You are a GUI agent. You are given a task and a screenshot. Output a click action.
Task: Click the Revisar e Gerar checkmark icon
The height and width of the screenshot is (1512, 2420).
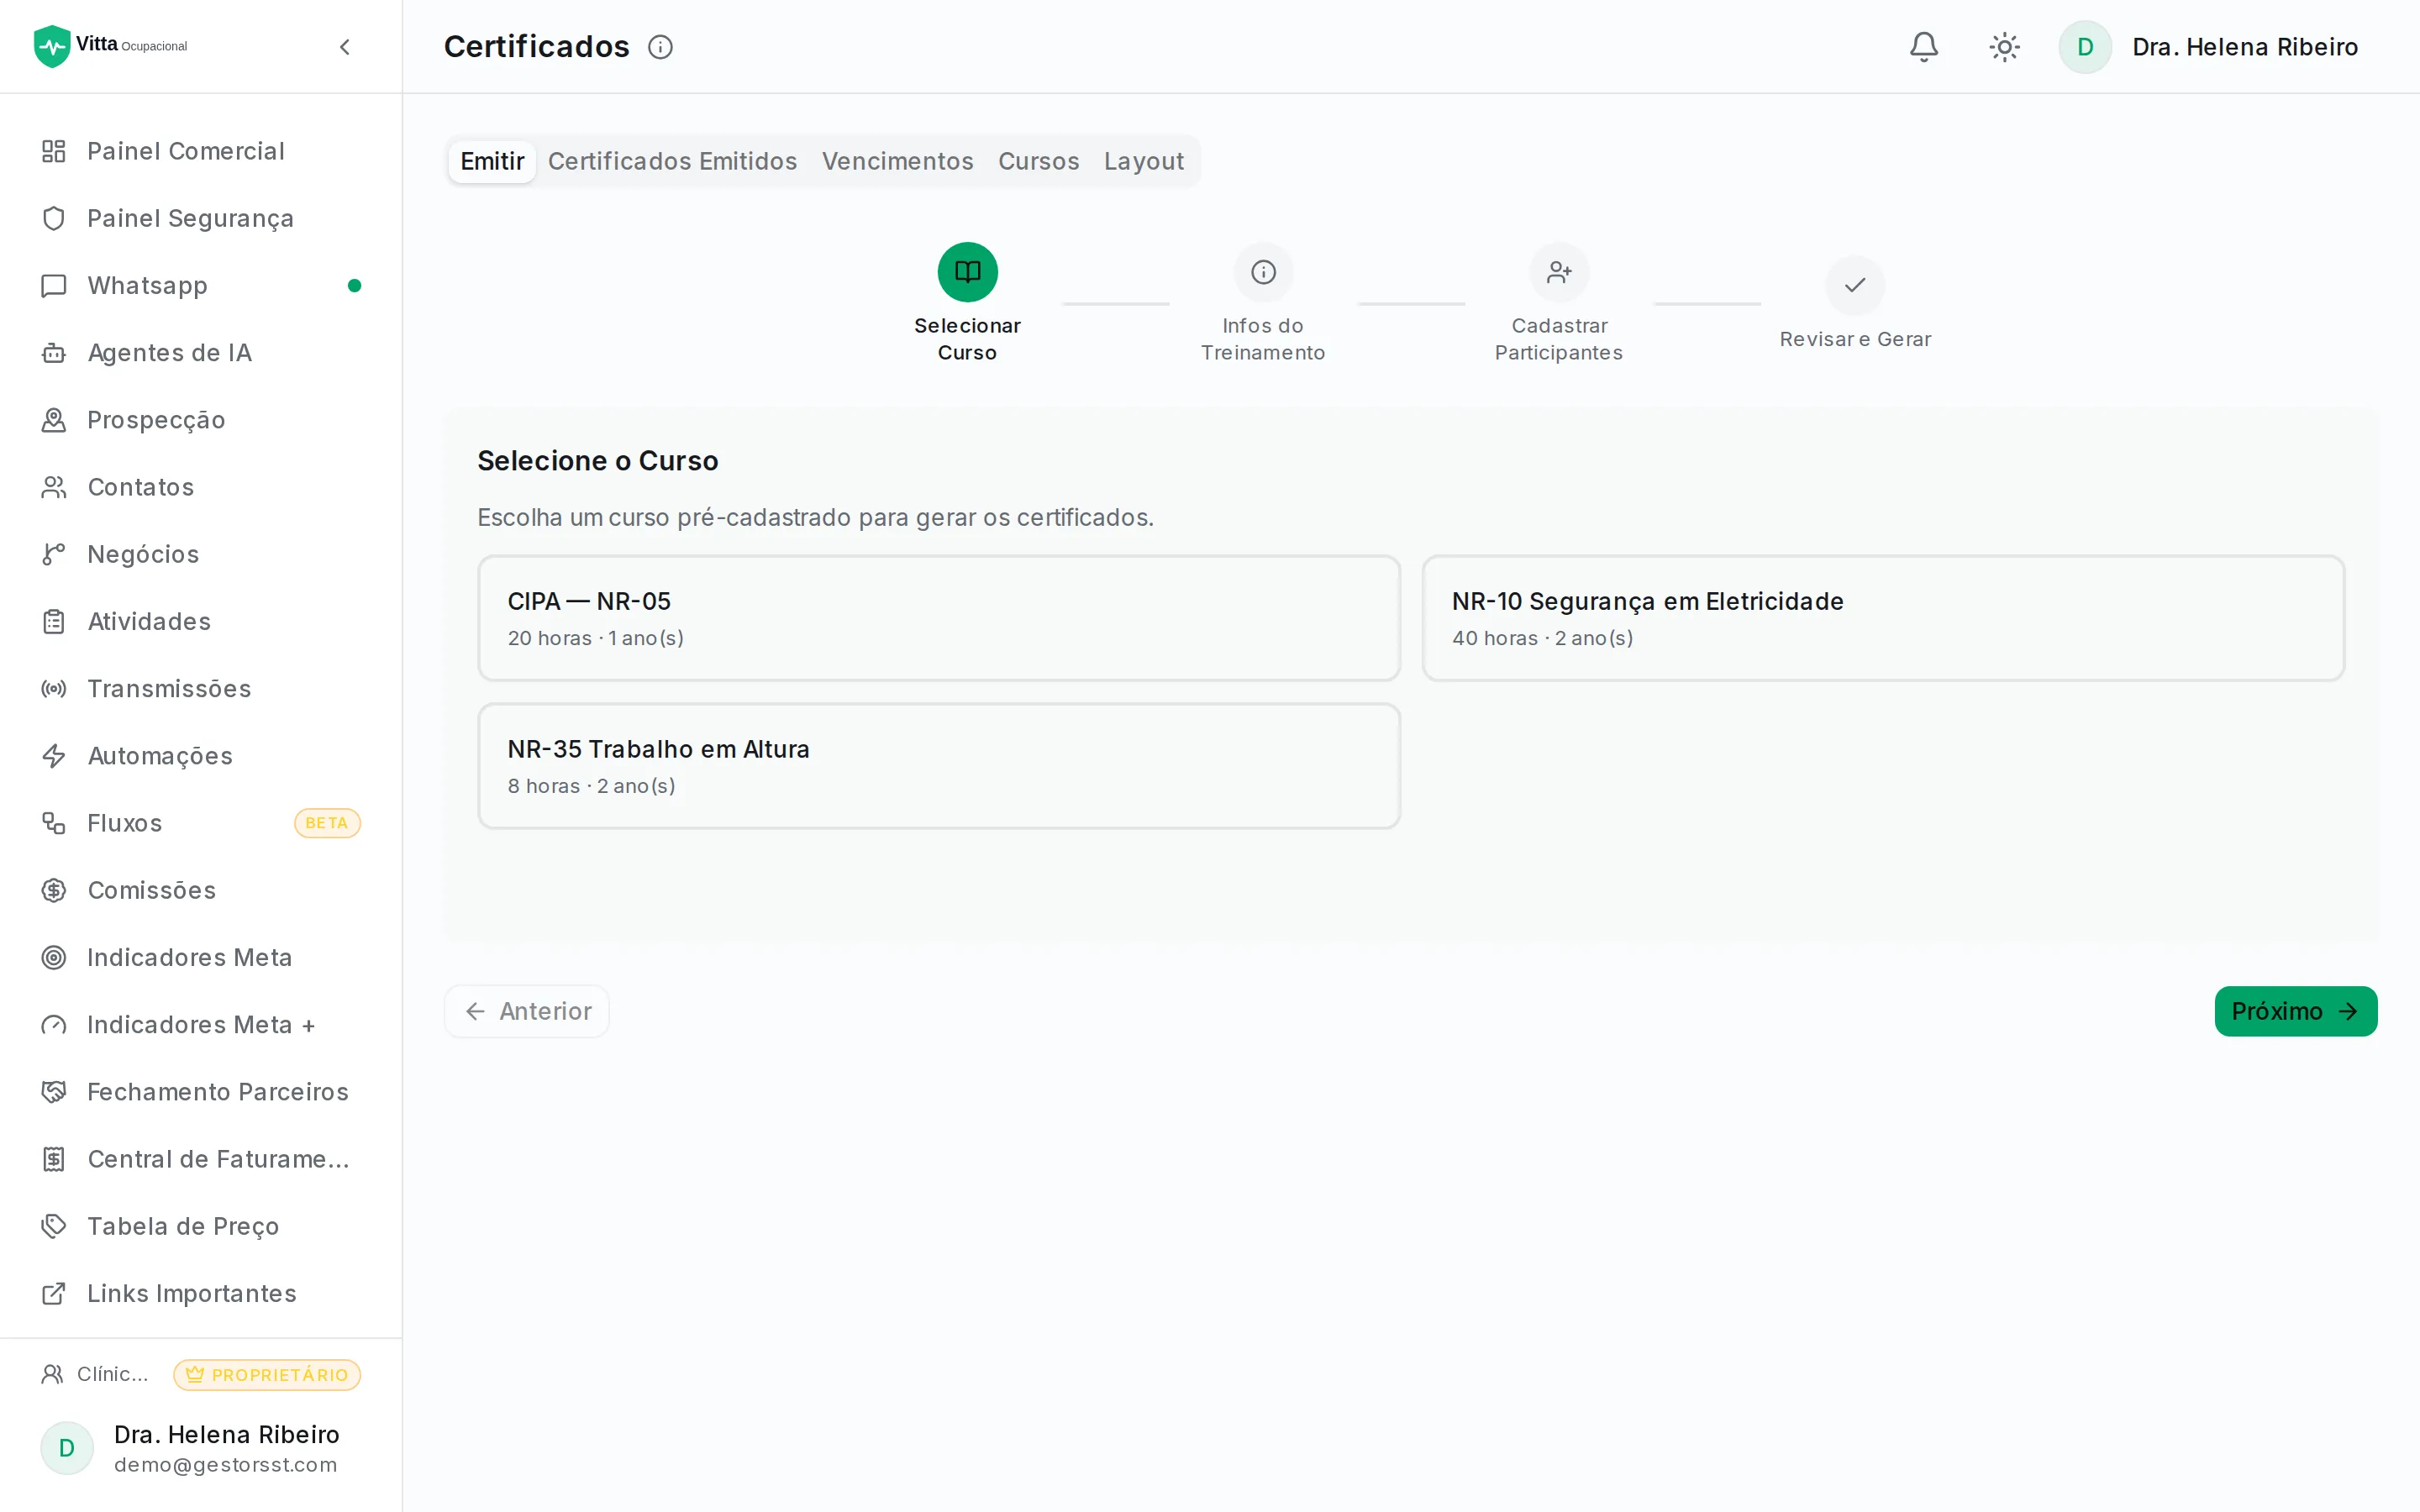click(1855, 285)
